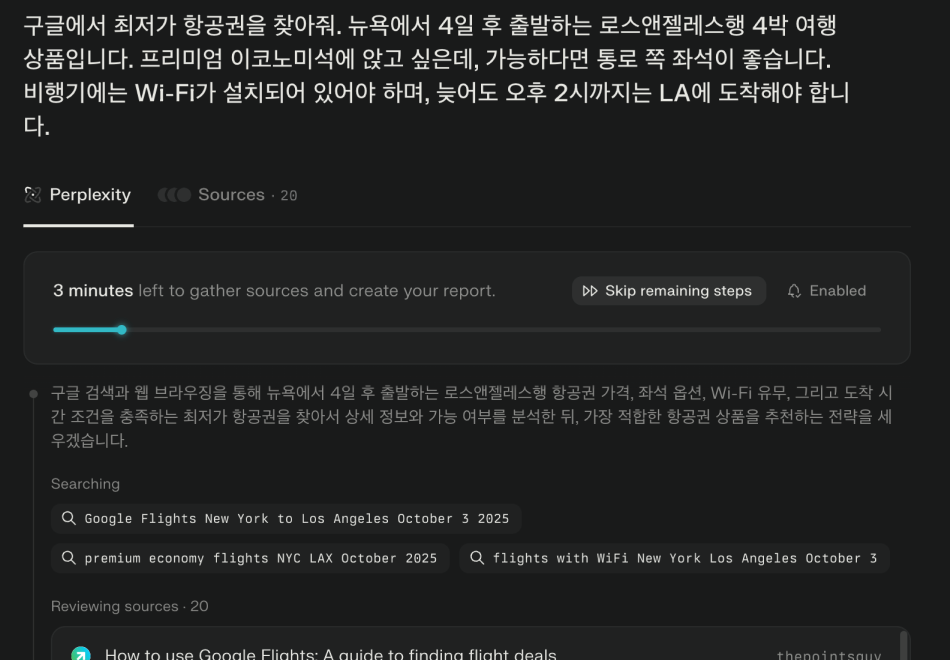Open the Google Flights guide source link
The width and height of the screenshot is (950, 660).
(330, 654)
